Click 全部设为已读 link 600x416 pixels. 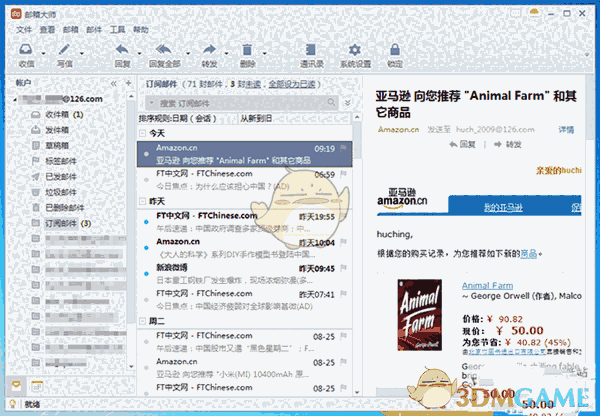pos(292,84)
